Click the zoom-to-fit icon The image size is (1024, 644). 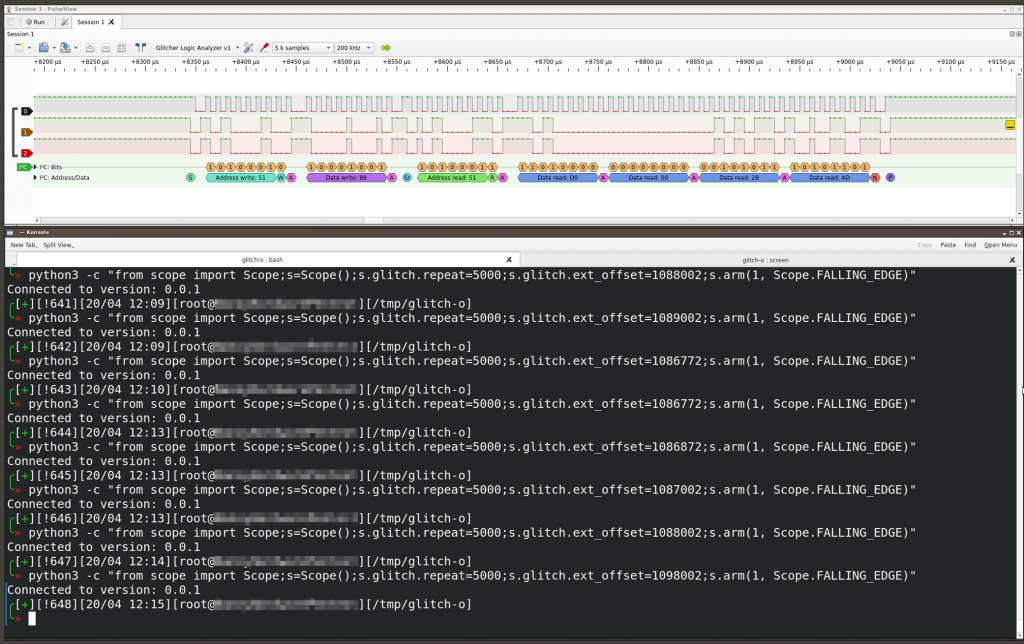click(x=122, y=47)
